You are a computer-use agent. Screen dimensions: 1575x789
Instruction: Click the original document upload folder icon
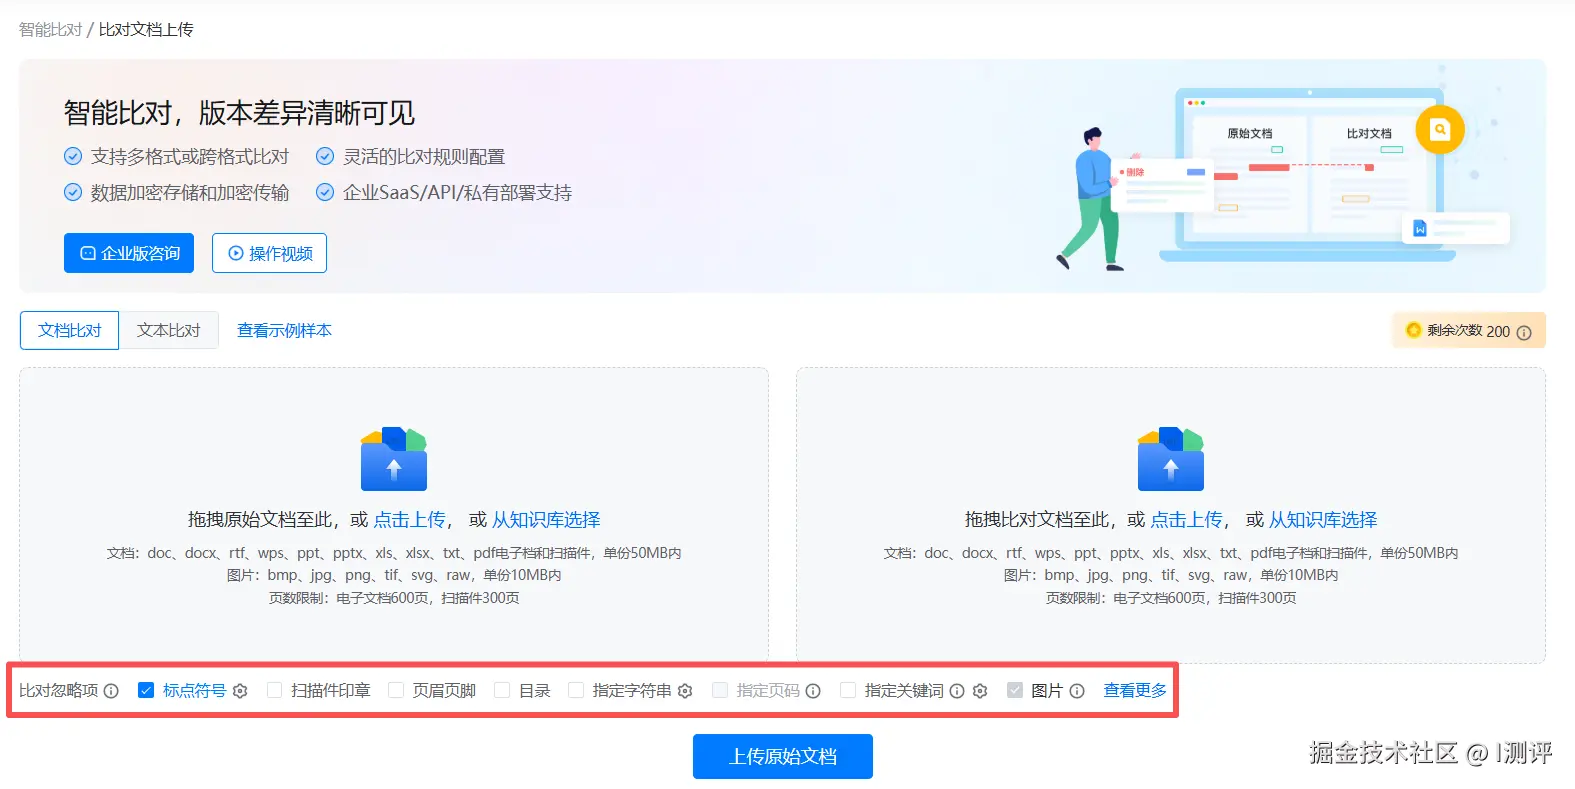click(x=394, y=458)
